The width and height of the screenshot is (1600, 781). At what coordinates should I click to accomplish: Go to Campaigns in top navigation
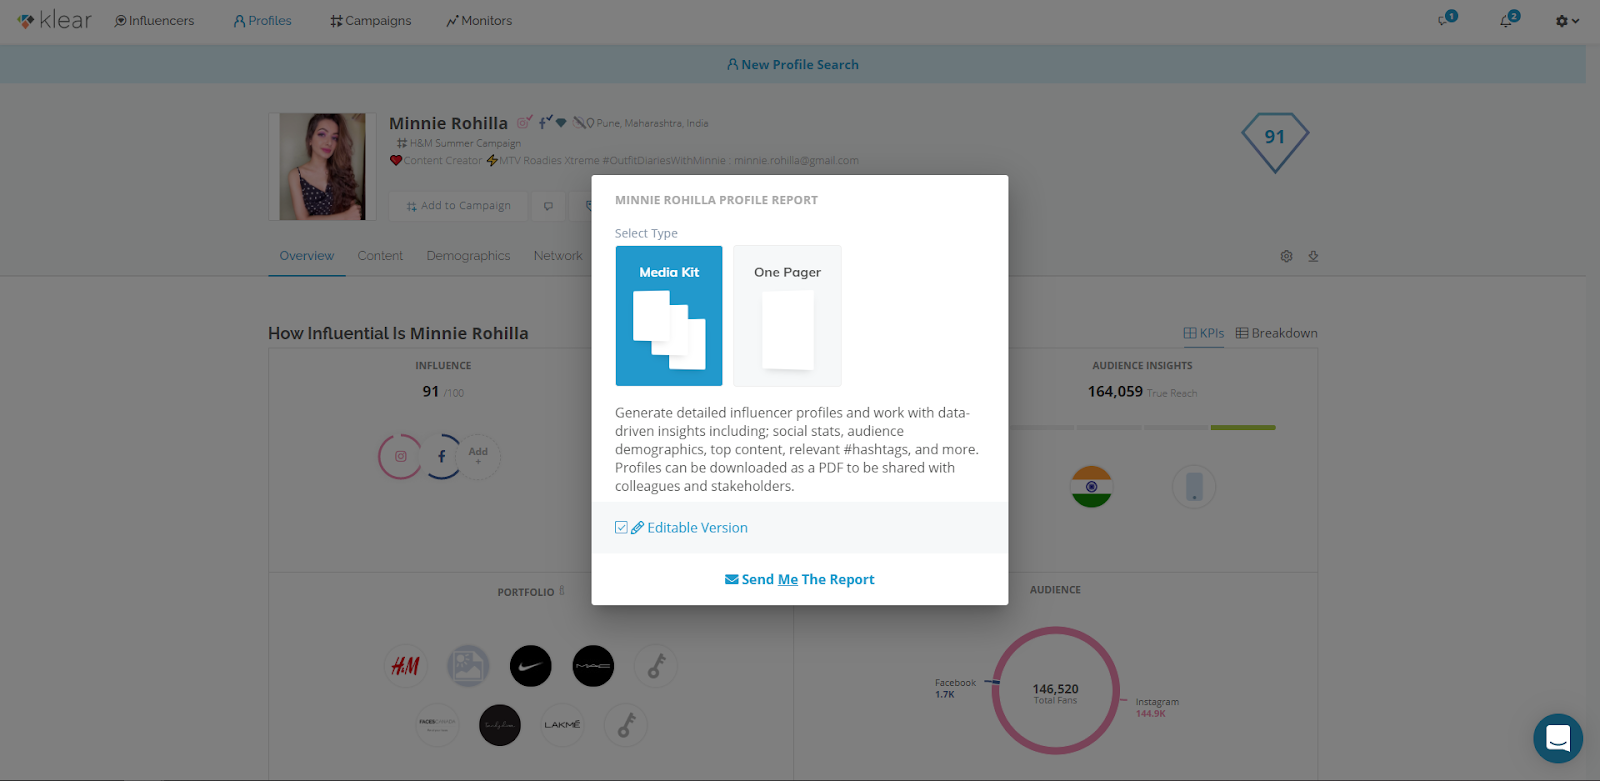[371, 21]
